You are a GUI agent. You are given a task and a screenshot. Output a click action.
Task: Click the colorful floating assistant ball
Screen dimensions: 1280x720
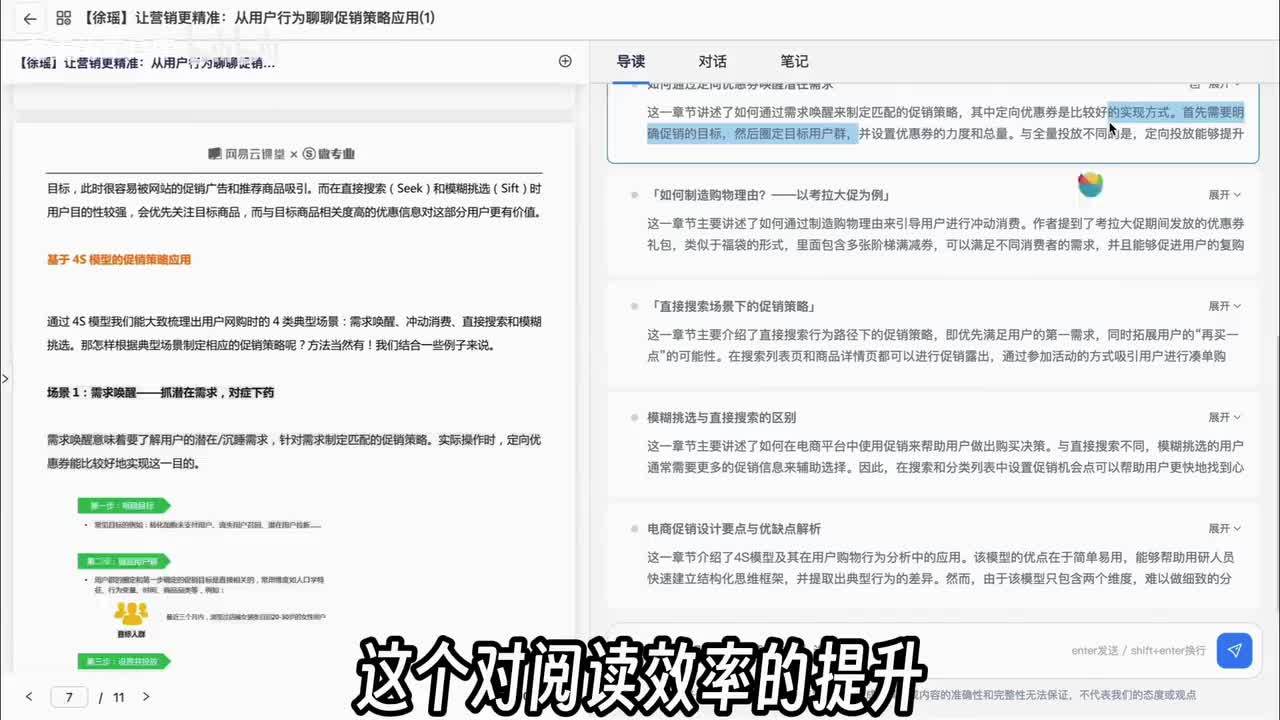(1090, 183)
